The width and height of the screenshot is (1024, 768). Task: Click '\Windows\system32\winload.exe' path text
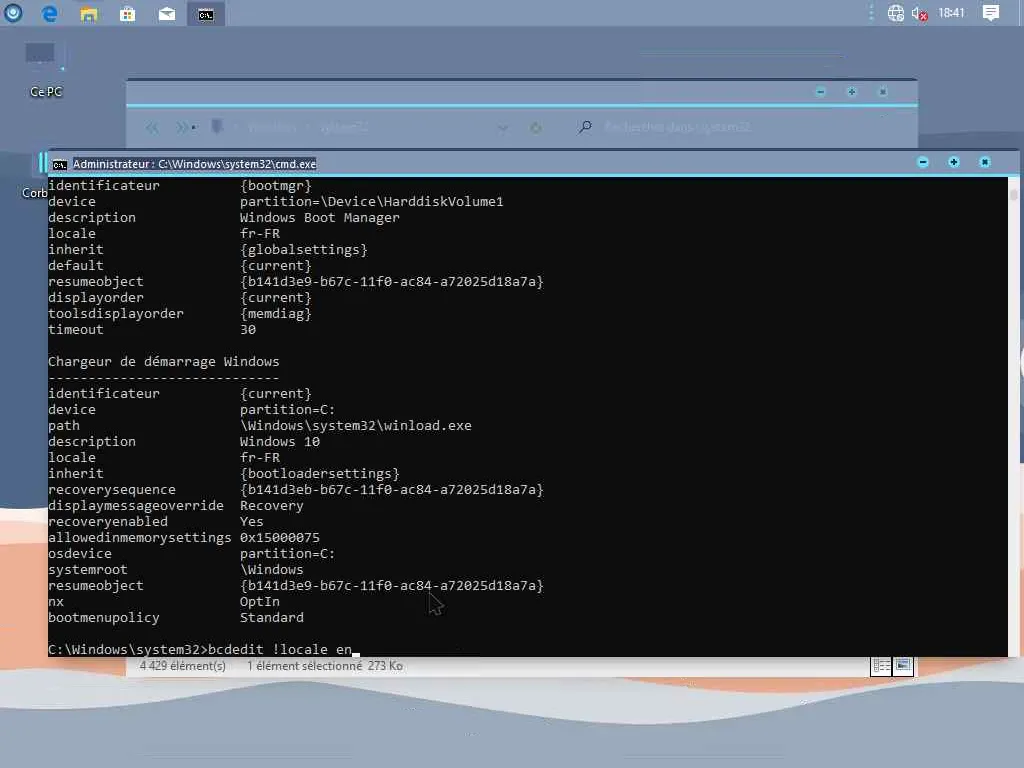355,426
